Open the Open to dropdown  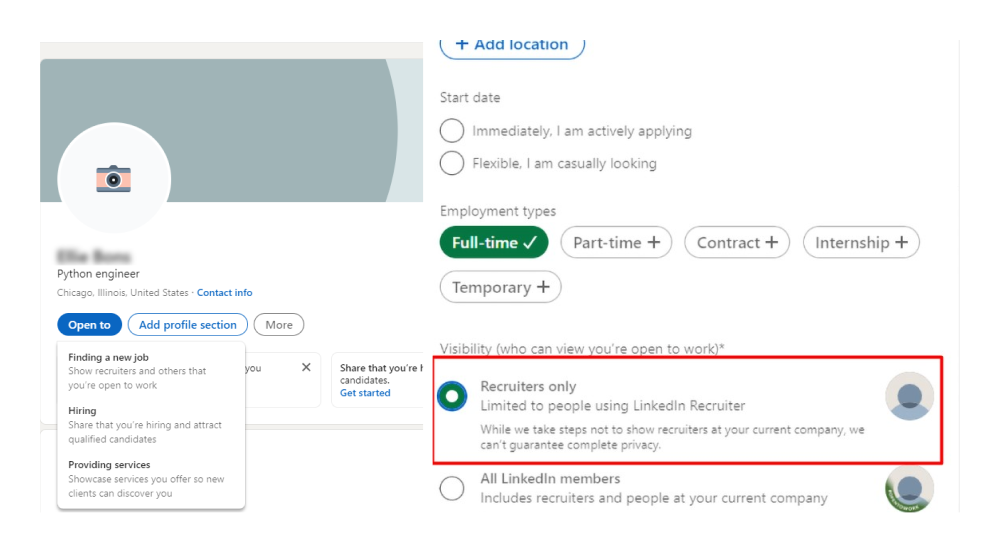tap(89, 325)
